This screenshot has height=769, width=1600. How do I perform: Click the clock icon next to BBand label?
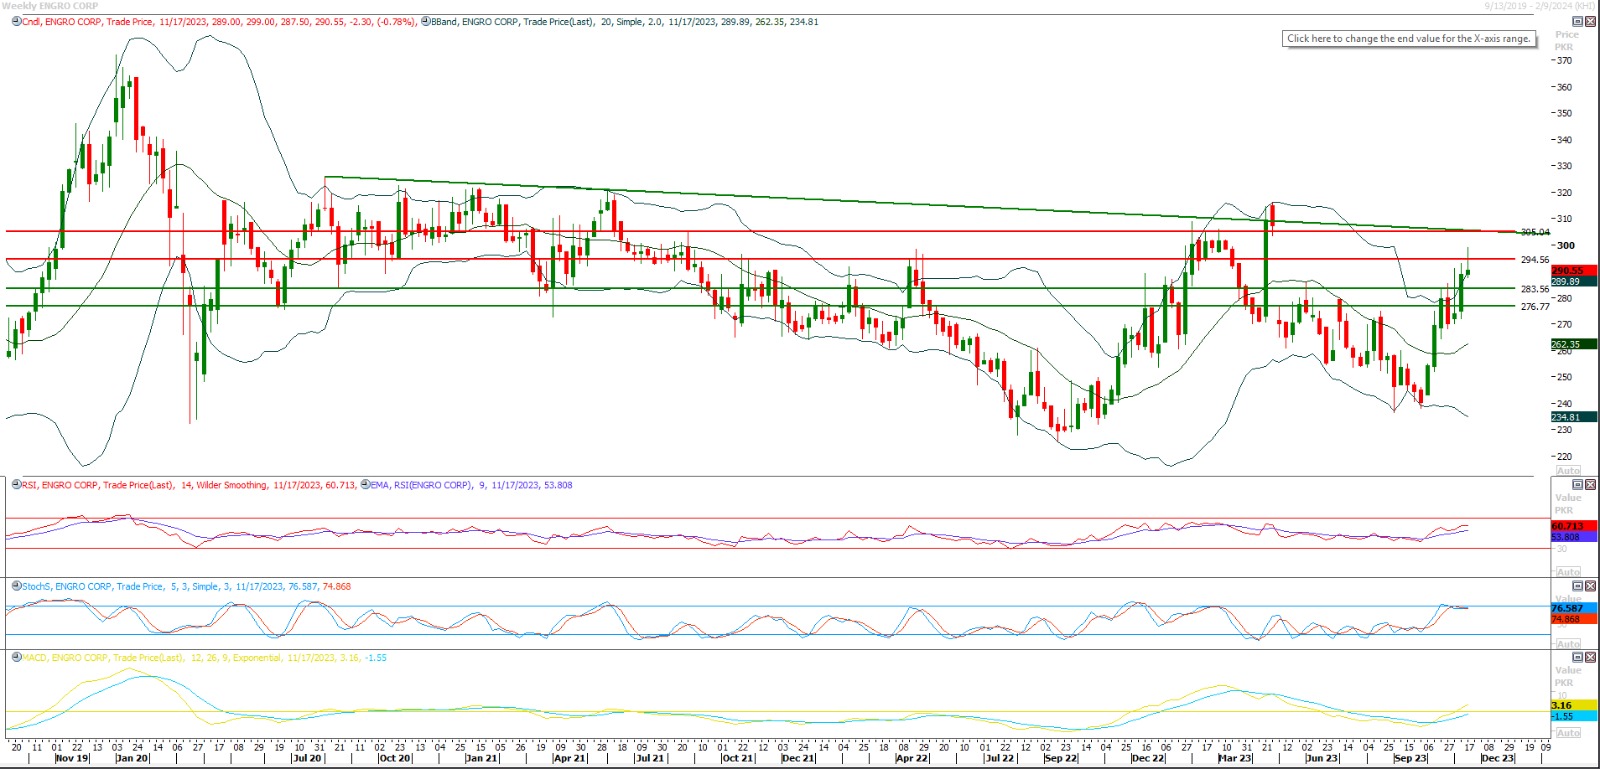(x=426, y=22)
